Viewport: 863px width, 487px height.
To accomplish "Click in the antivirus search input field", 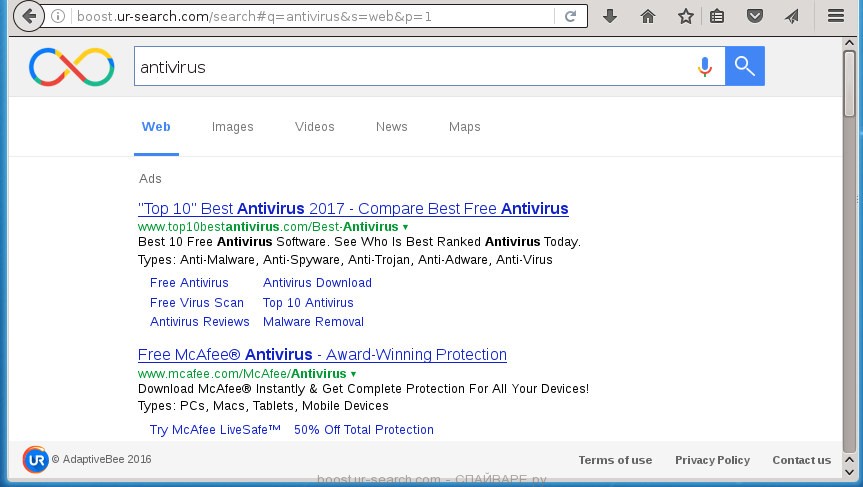I will 410,67.
